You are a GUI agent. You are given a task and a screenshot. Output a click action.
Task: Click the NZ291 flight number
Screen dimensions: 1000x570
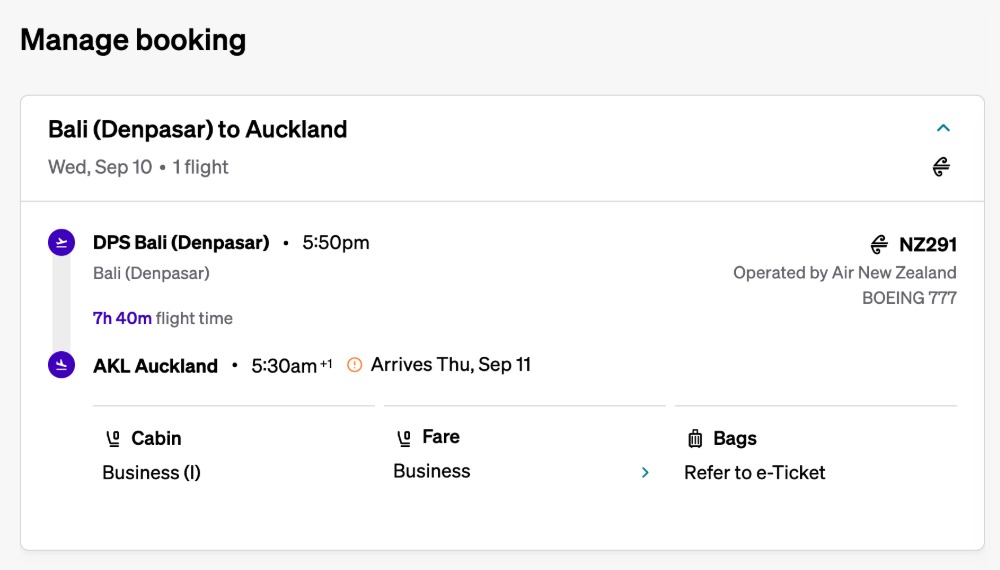(928, 244)
